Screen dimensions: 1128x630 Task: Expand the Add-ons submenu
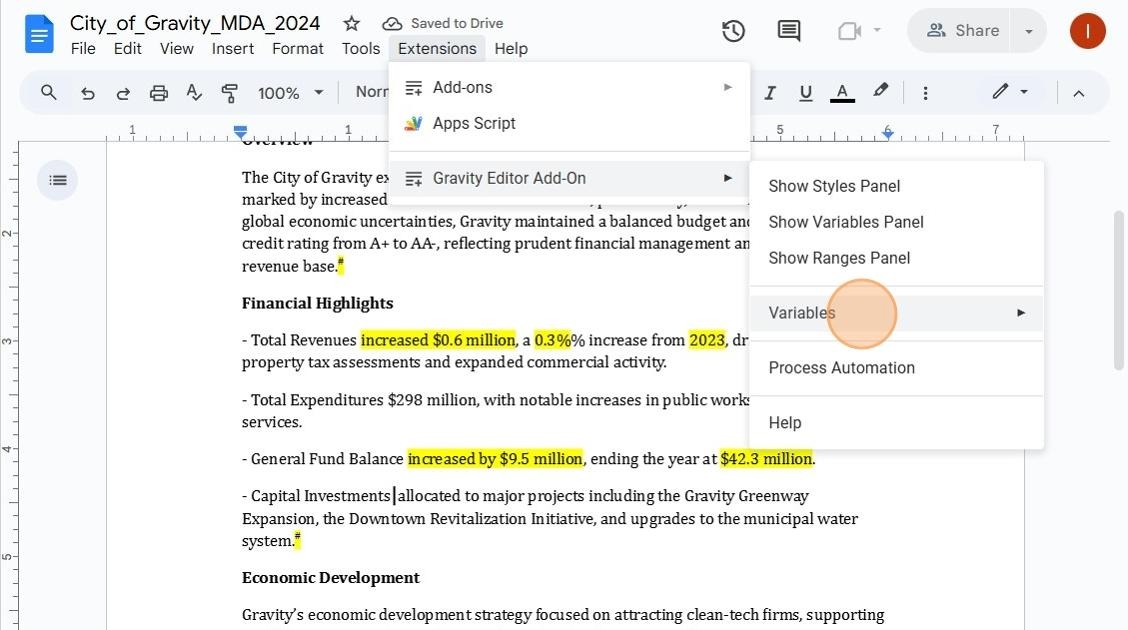[569, 88]
